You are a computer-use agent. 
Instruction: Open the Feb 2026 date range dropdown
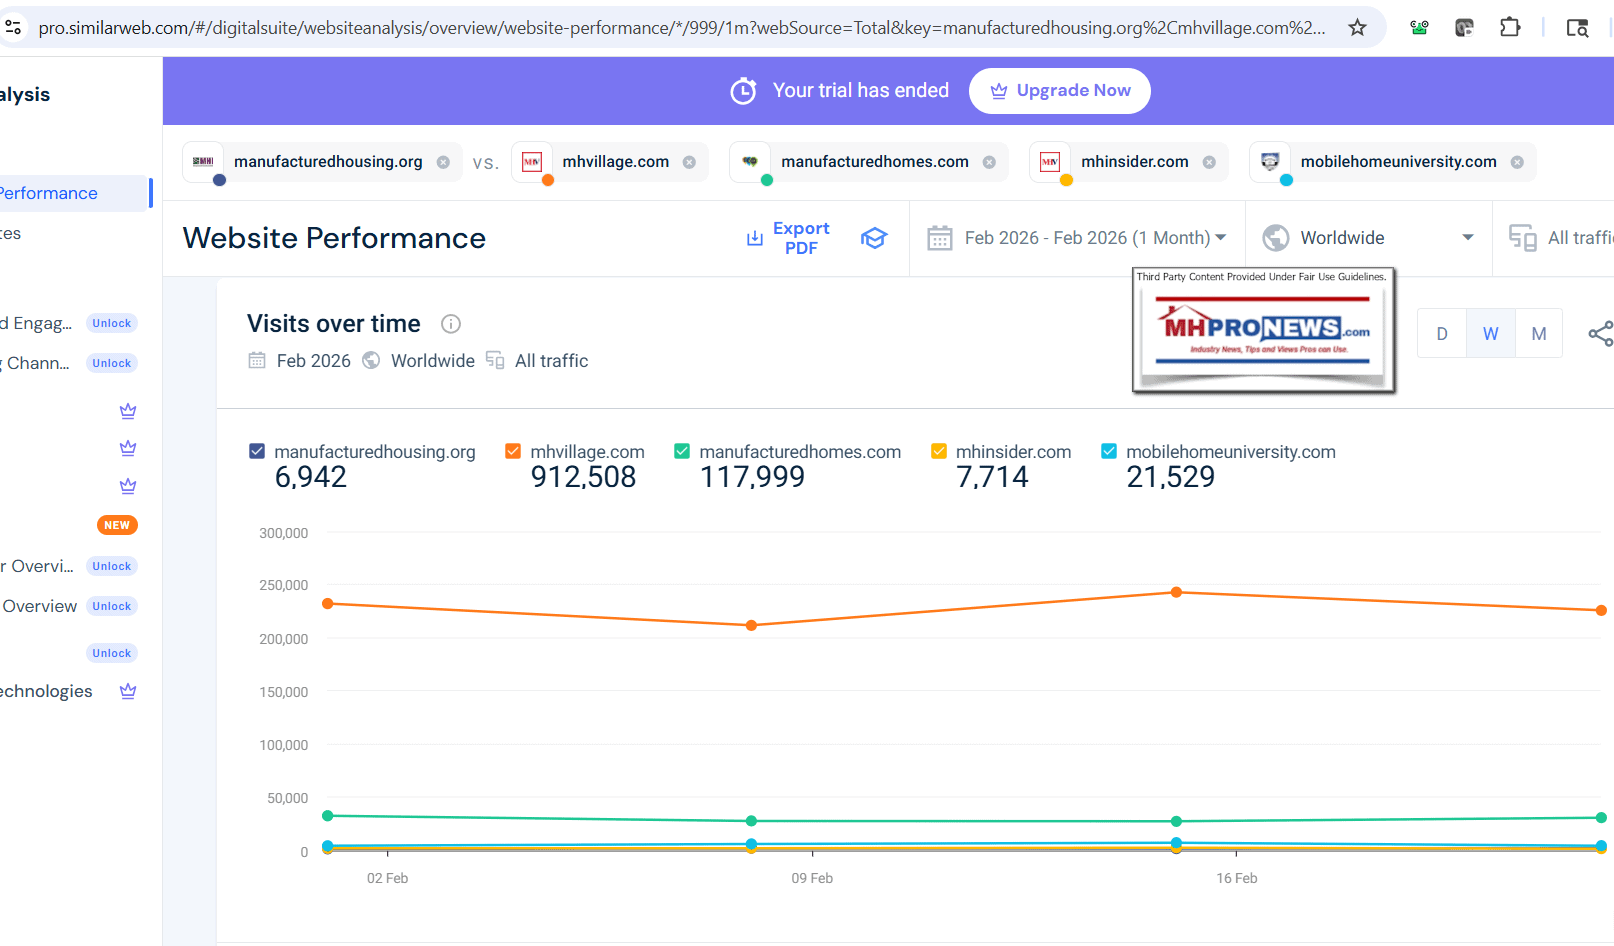tap(1076, 238)
